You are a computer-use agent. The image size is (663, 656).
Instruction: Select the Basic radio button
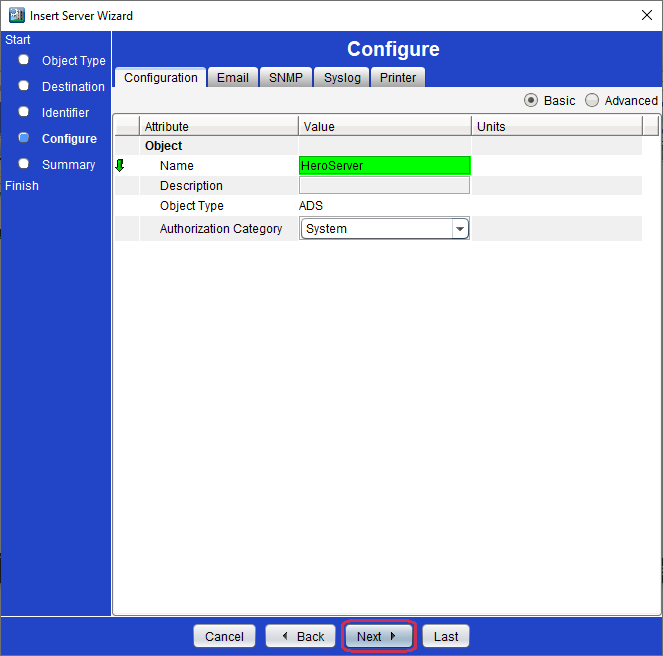(531, 100)
